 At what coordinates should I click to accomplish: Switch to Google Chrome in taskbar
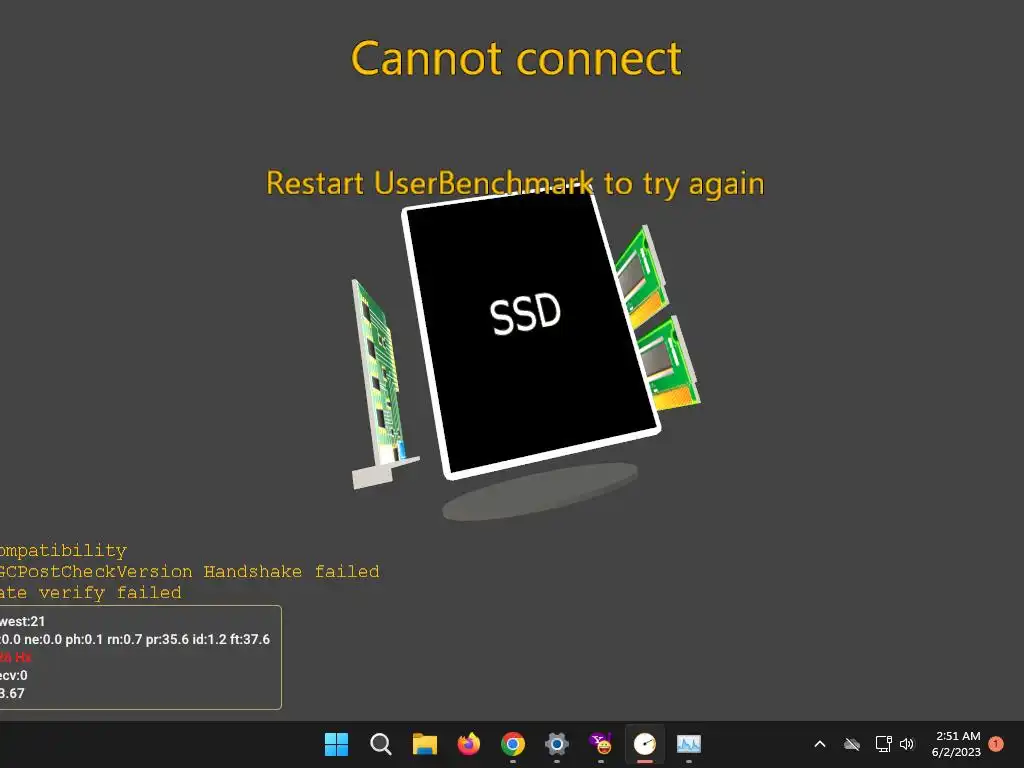513,744
